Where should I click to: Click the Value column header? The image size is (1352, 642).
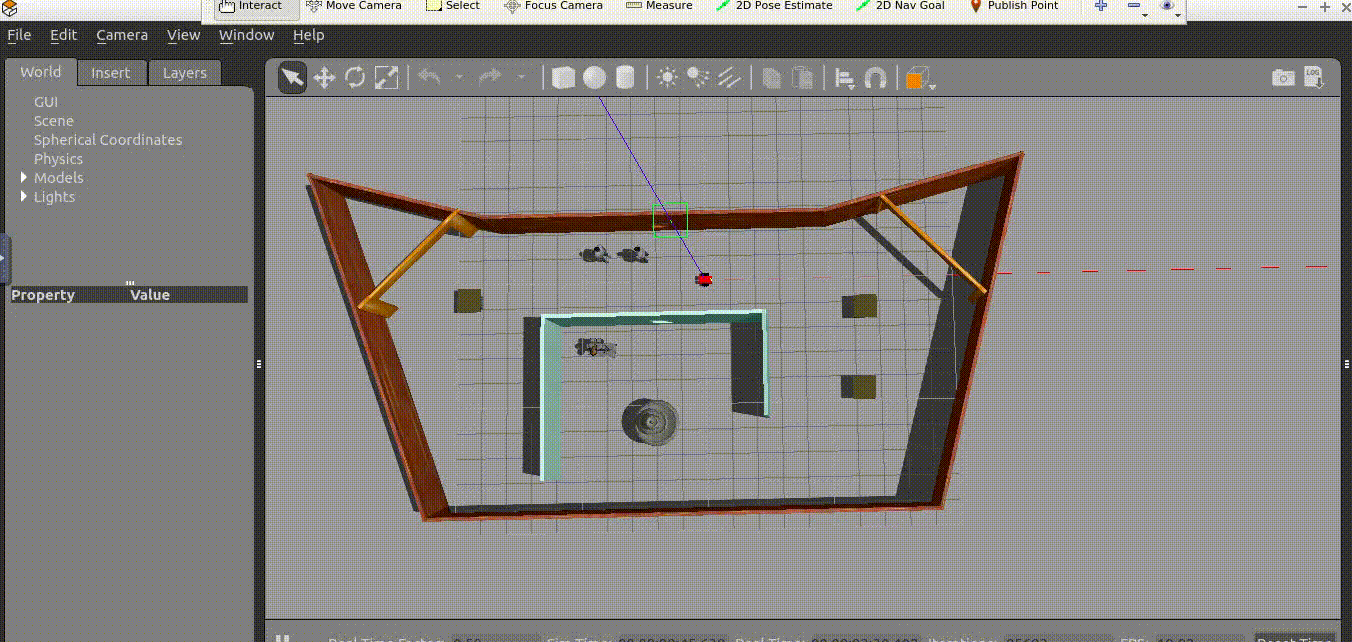[x=150, y=295]
